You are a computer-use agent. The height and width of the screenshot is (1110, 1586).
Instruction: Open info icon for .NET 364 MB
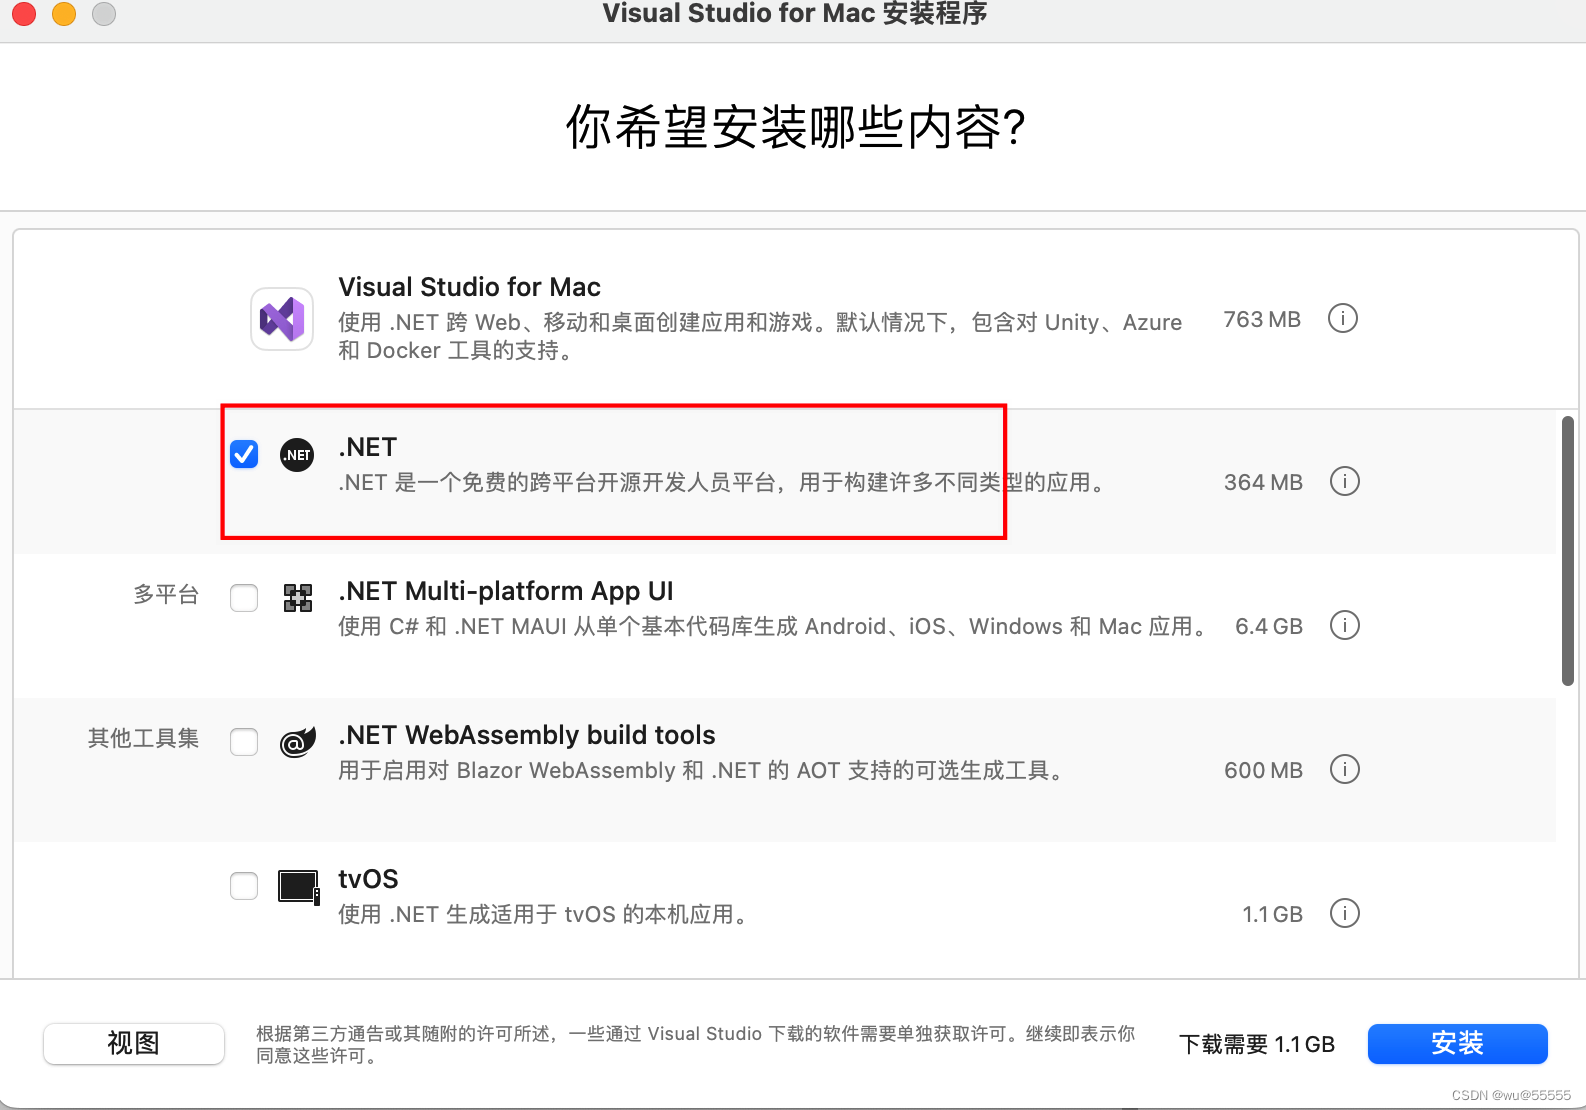(1345, 481)
